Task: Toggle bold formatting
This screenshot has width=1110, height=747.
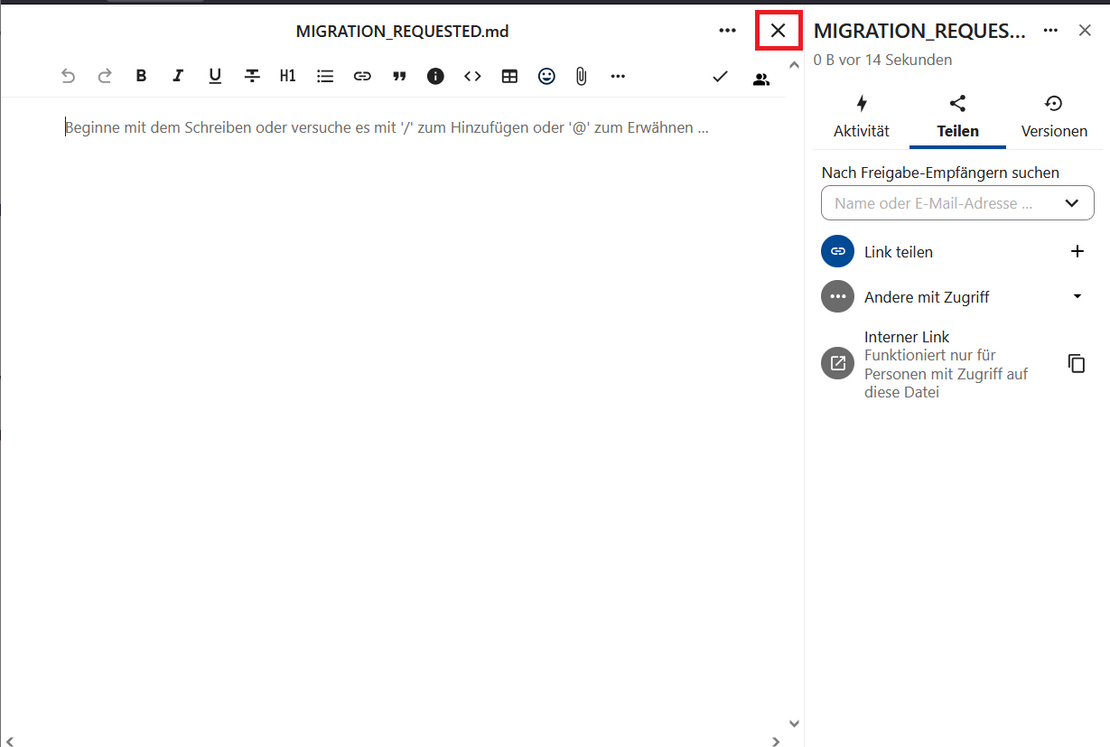Action: pos(141,76)
